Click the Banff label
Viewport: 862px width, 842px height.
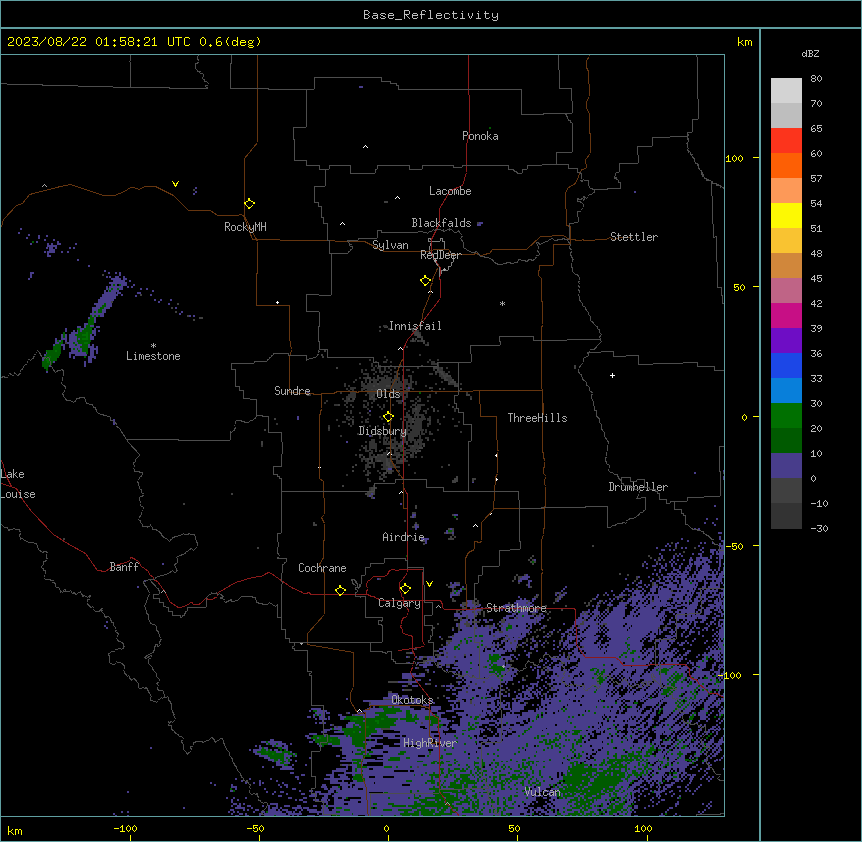124,567
